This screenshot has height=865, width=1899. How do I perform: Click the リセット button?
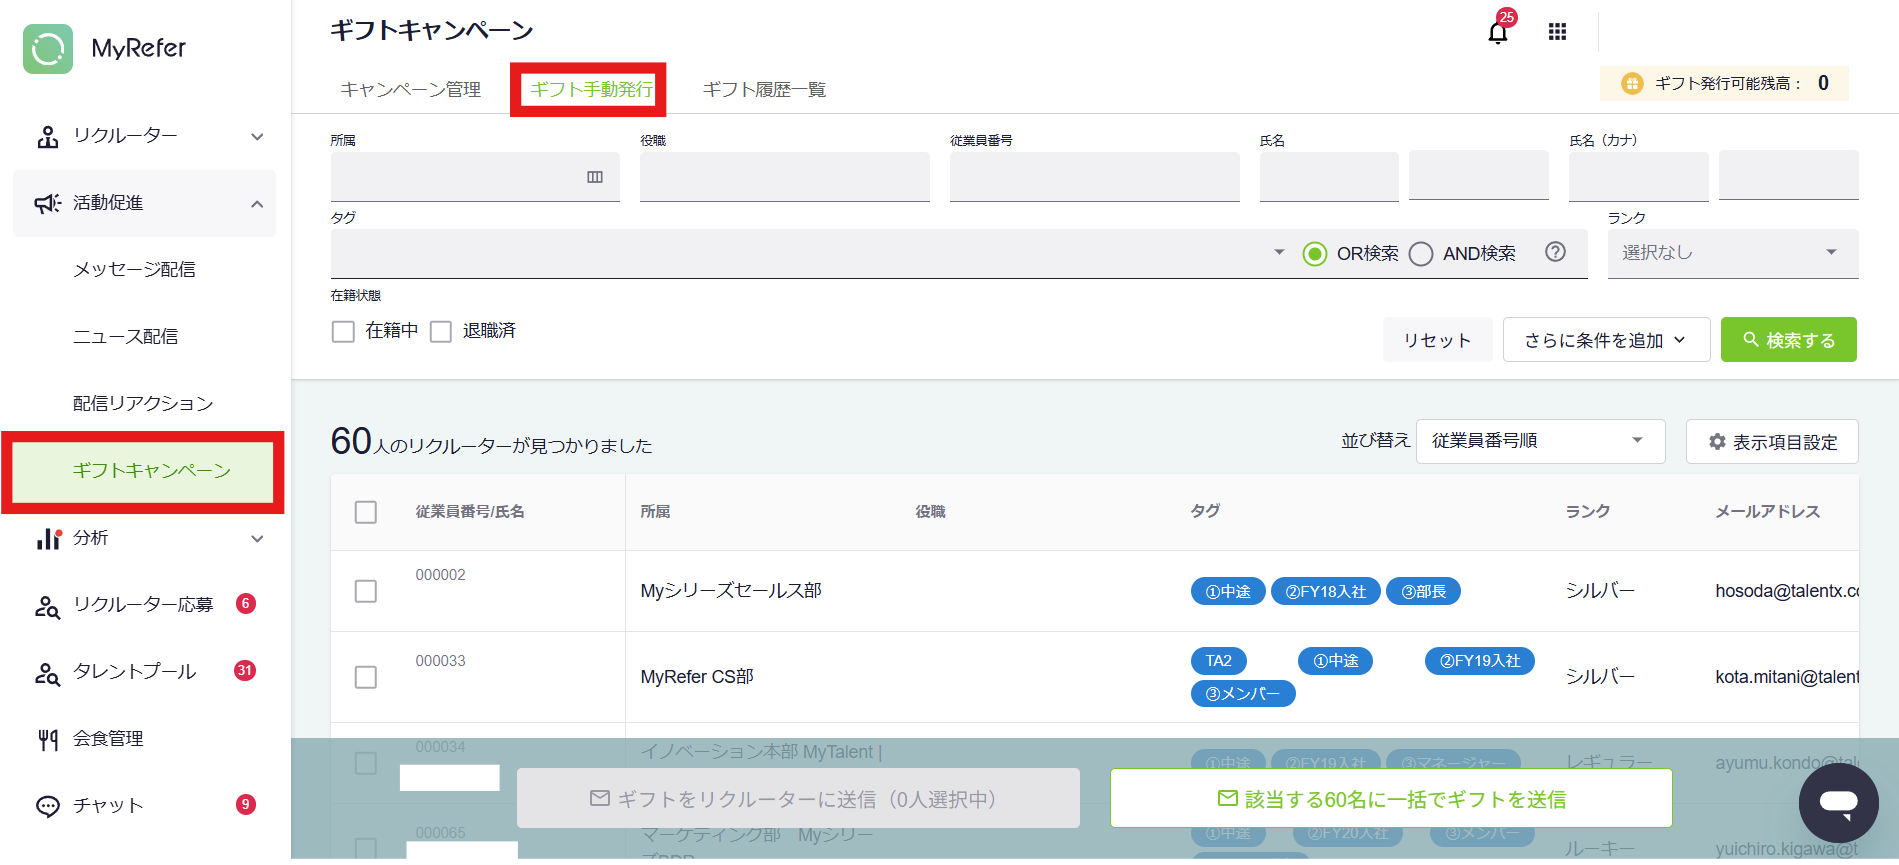1437,340
